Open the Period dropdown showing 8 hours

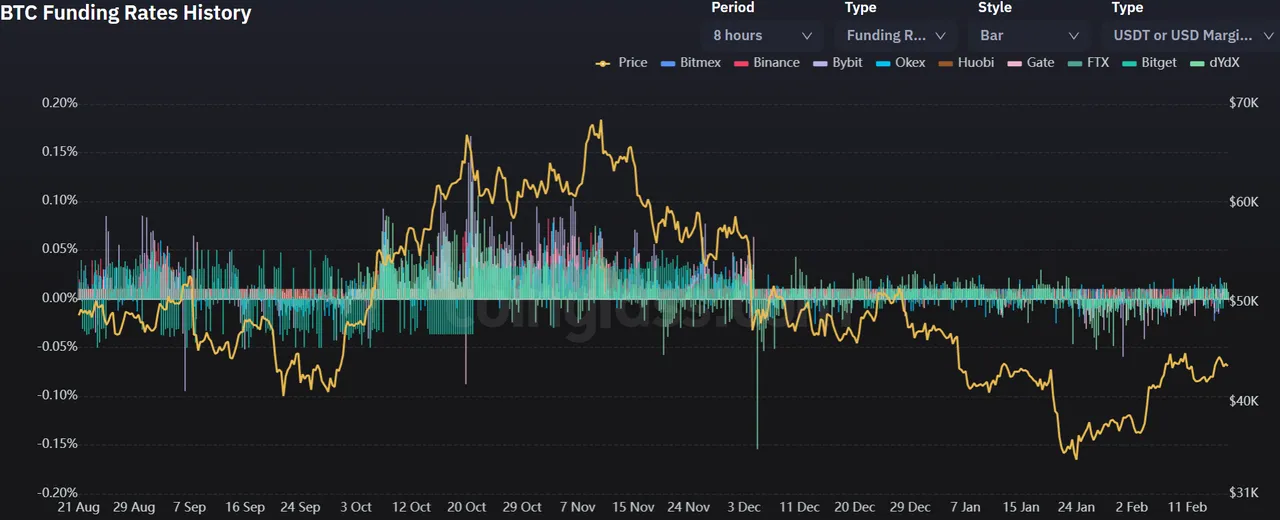pos(763,35)
